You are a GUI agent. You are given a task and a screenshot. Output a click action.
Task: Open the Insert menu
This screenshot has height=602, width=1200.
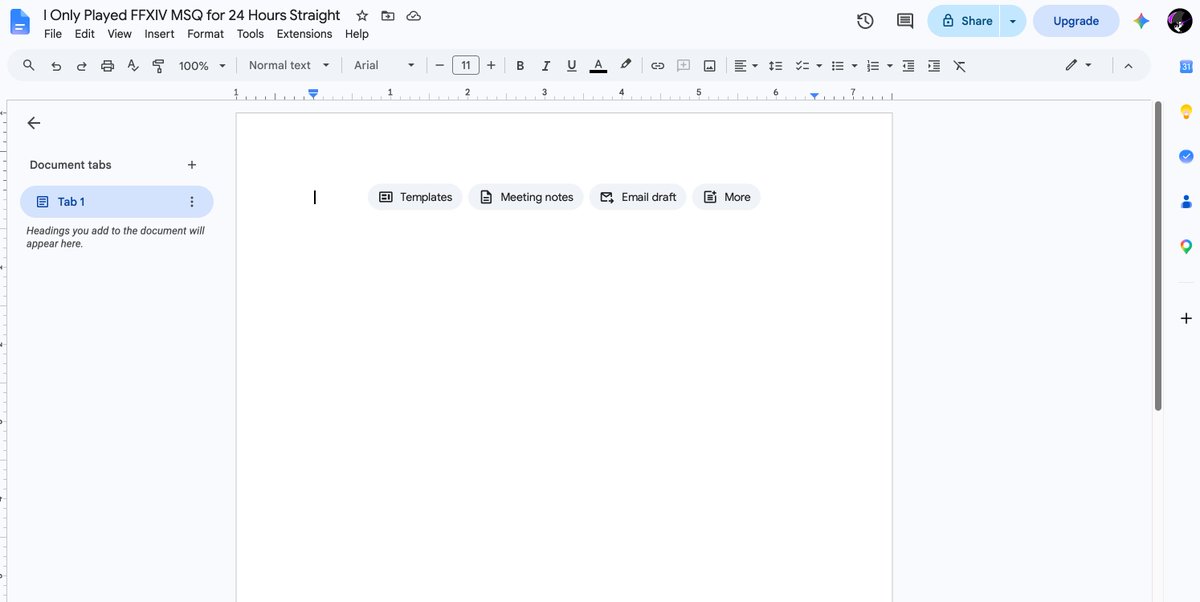click(159, 34)
